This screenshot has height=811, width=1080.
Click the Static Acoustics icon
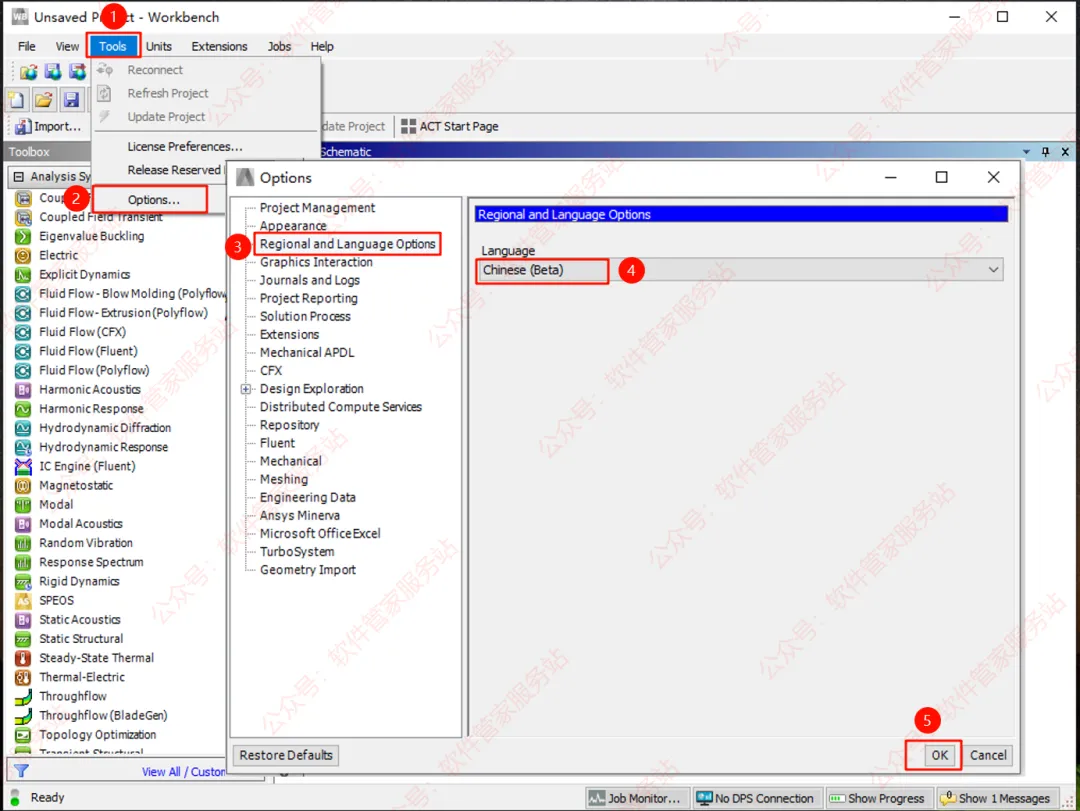(x=23, y=620)
